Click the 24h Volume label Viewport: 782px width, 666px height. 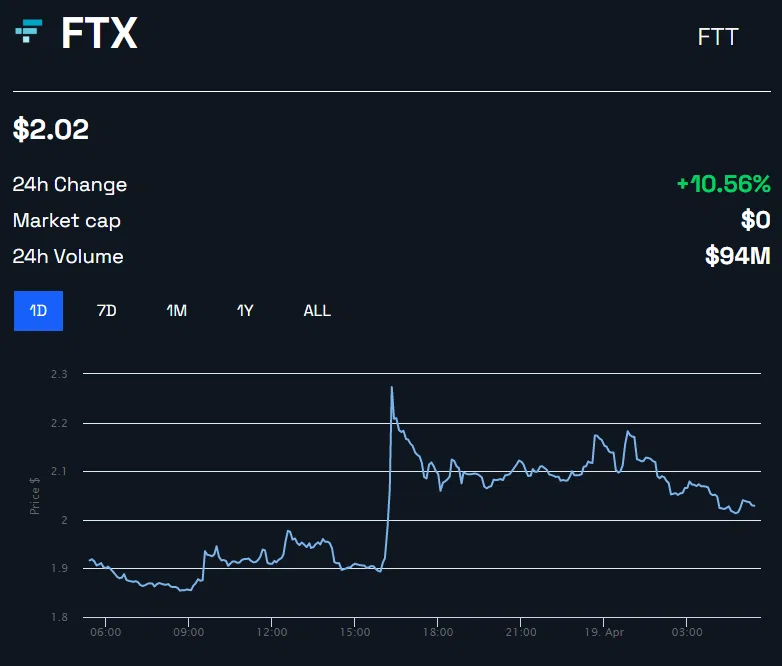(68, 256)
